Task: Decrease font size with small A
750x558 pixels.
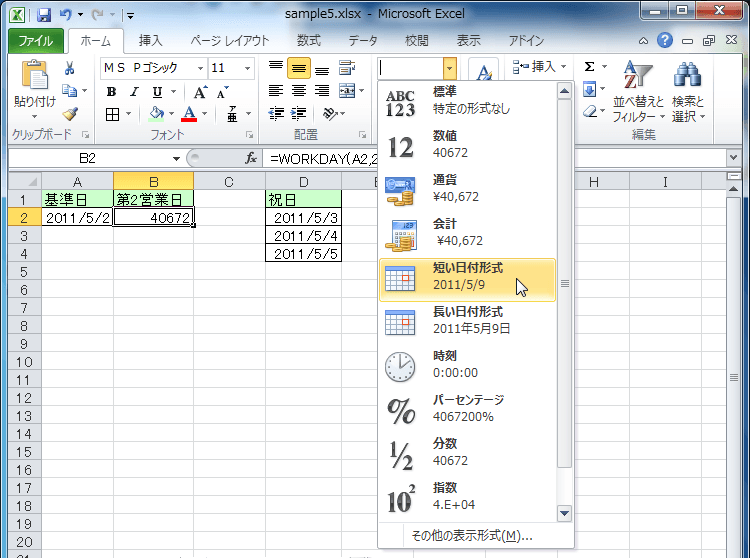Action: [222, 92]
